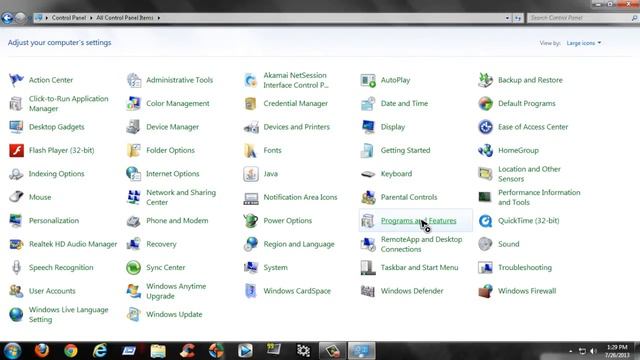This screenshot has width=640, height=360.
Task: Open Notification Area Icons link
Action: coord(300,197)
